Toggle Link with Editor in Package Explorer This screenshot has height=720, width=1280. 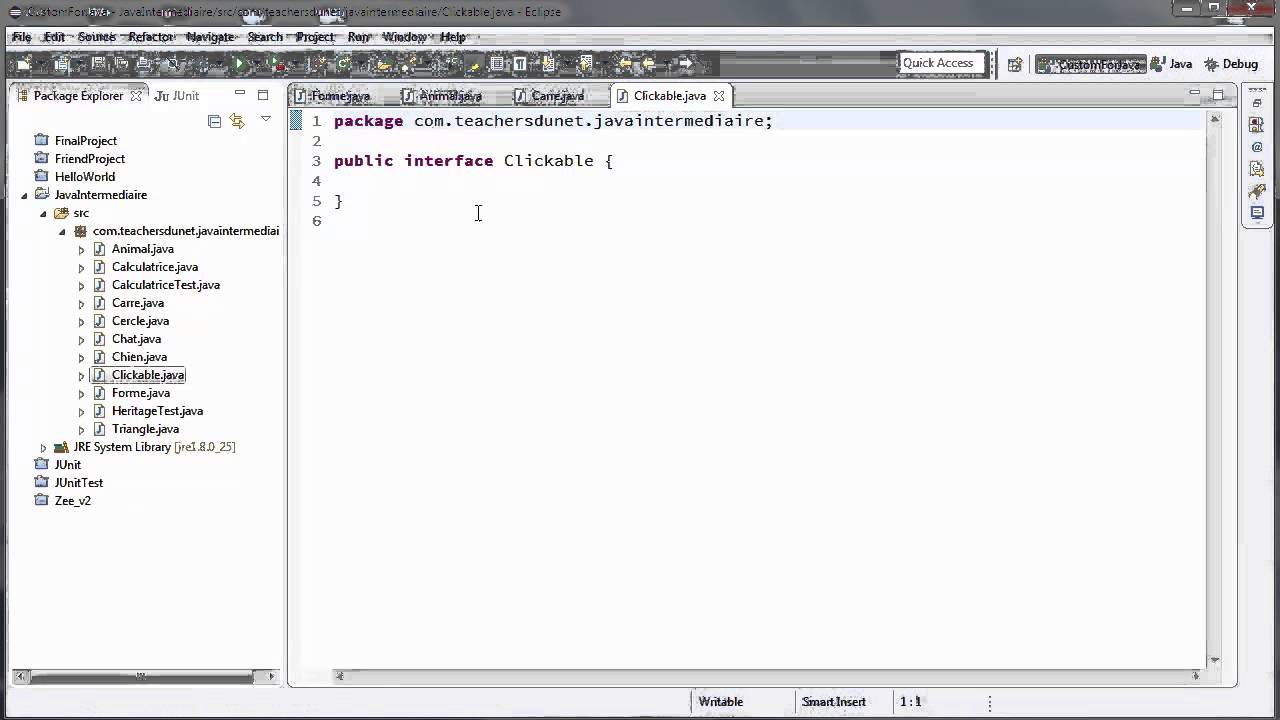pyautogui.click(x=237, y=121)
